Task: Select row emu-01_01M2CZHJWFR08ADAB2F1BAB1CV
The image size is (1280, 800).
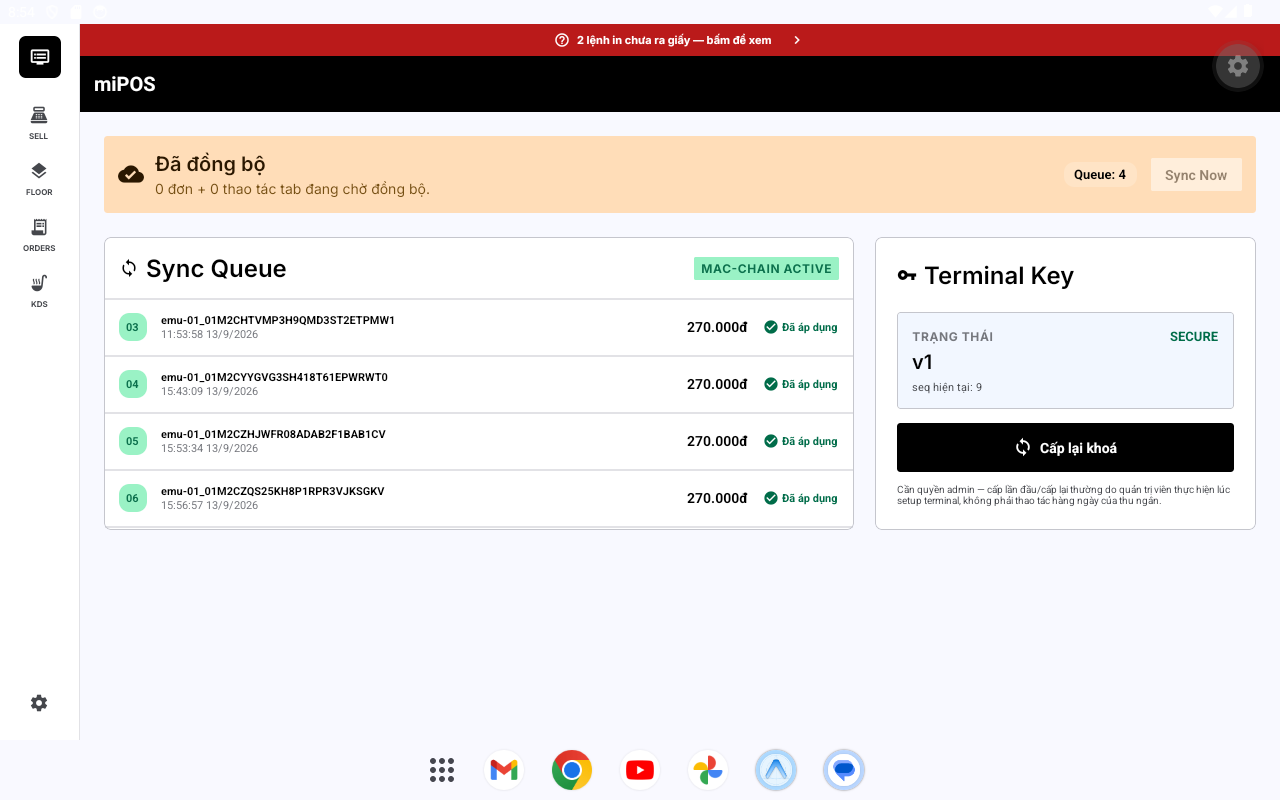Action: (x=479, y=441)
